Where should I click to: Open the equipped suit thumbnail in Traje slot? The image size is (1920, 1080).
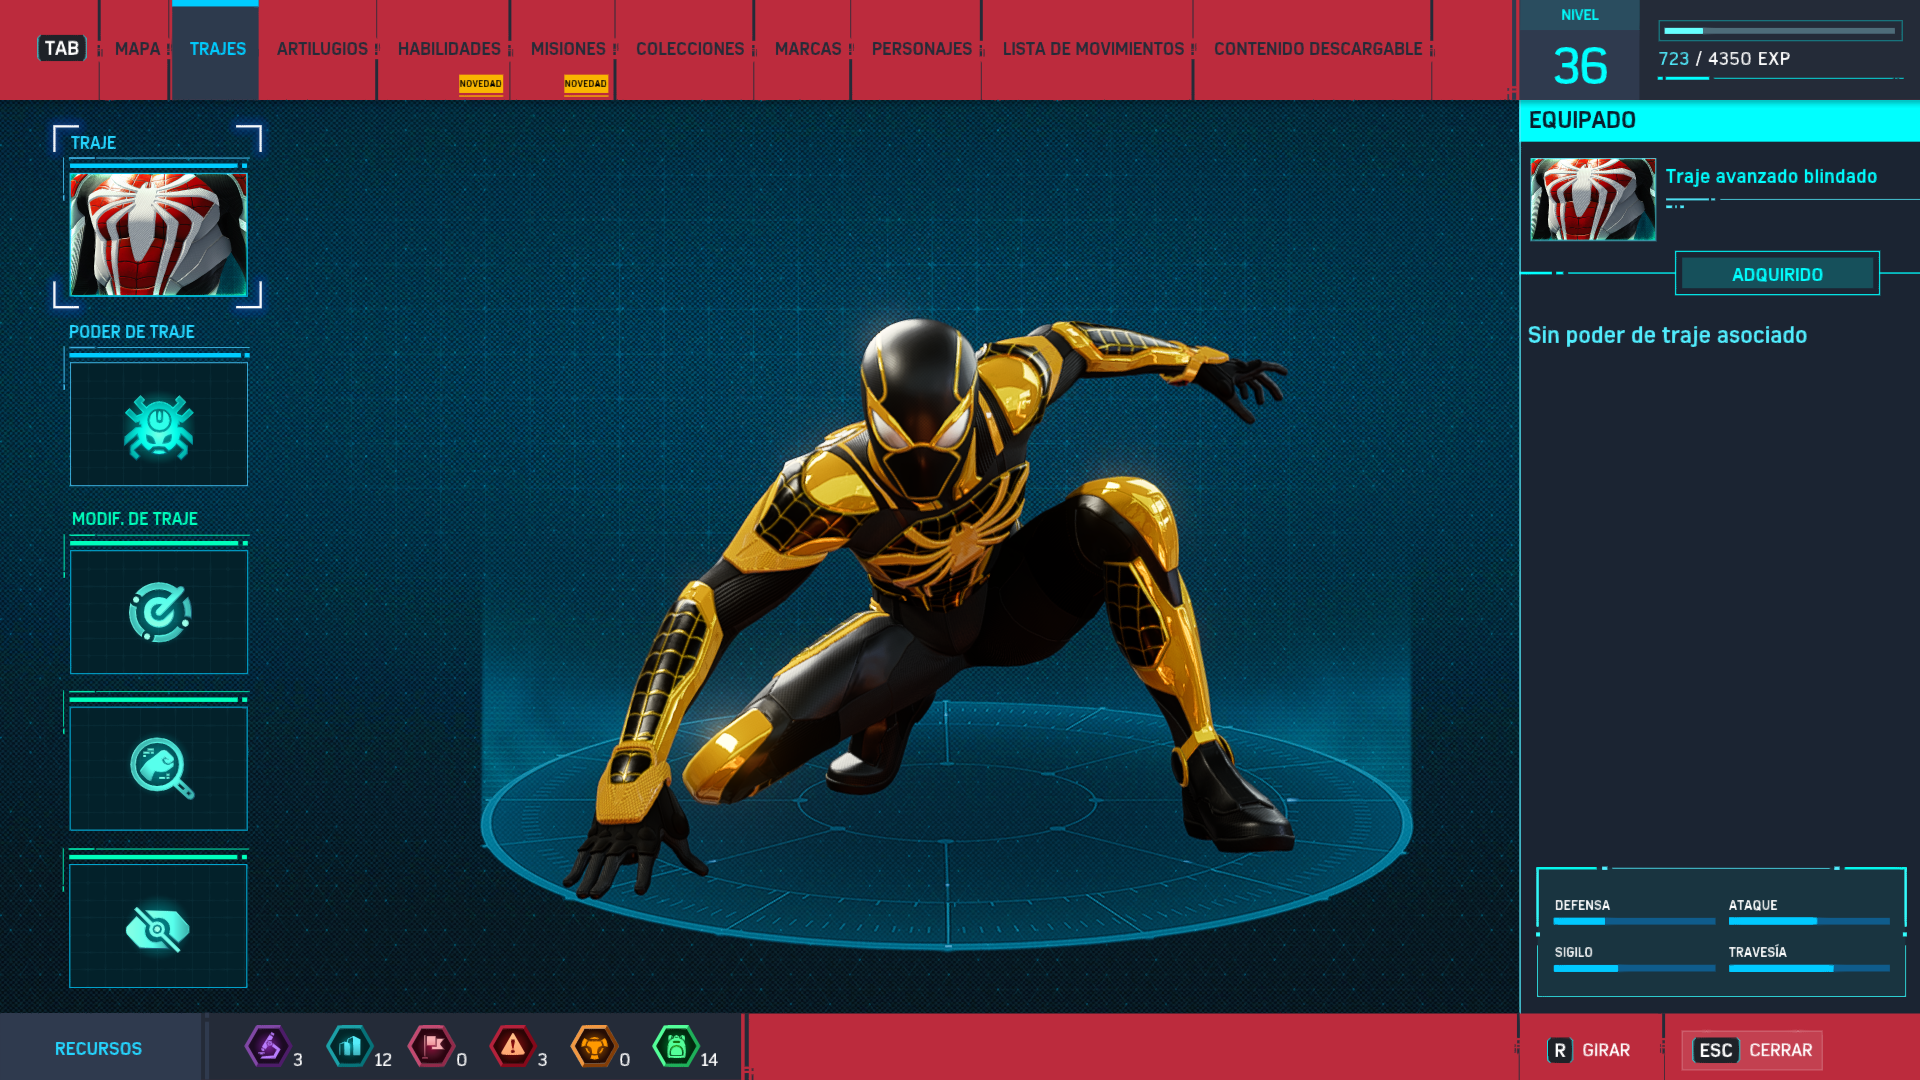pos(159,234)
